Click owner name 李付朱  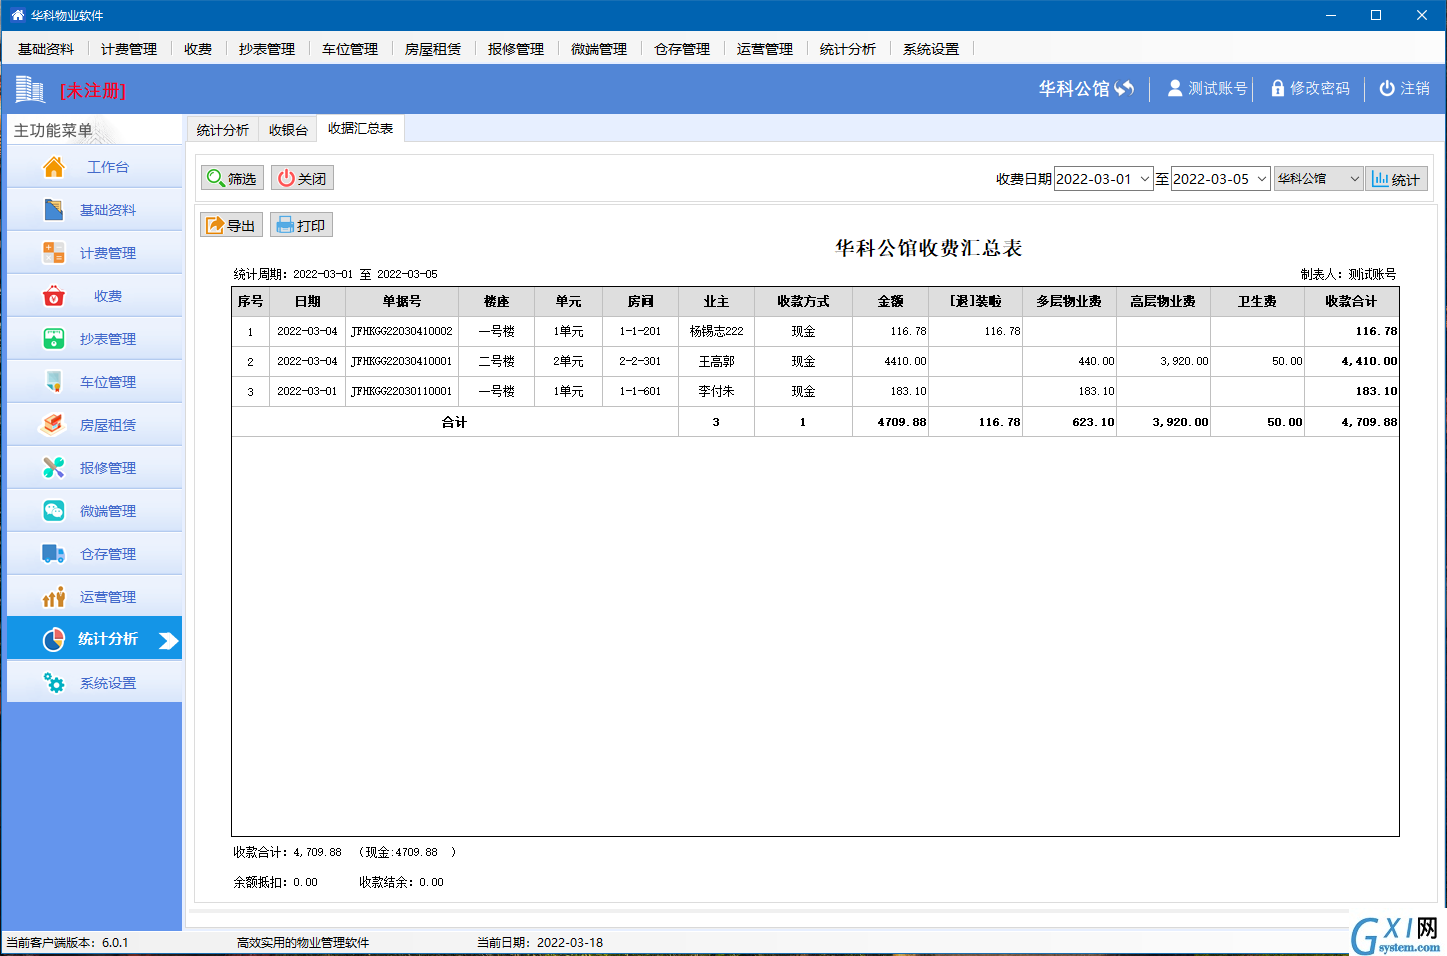pyautogui.click(x=716, y=391)
